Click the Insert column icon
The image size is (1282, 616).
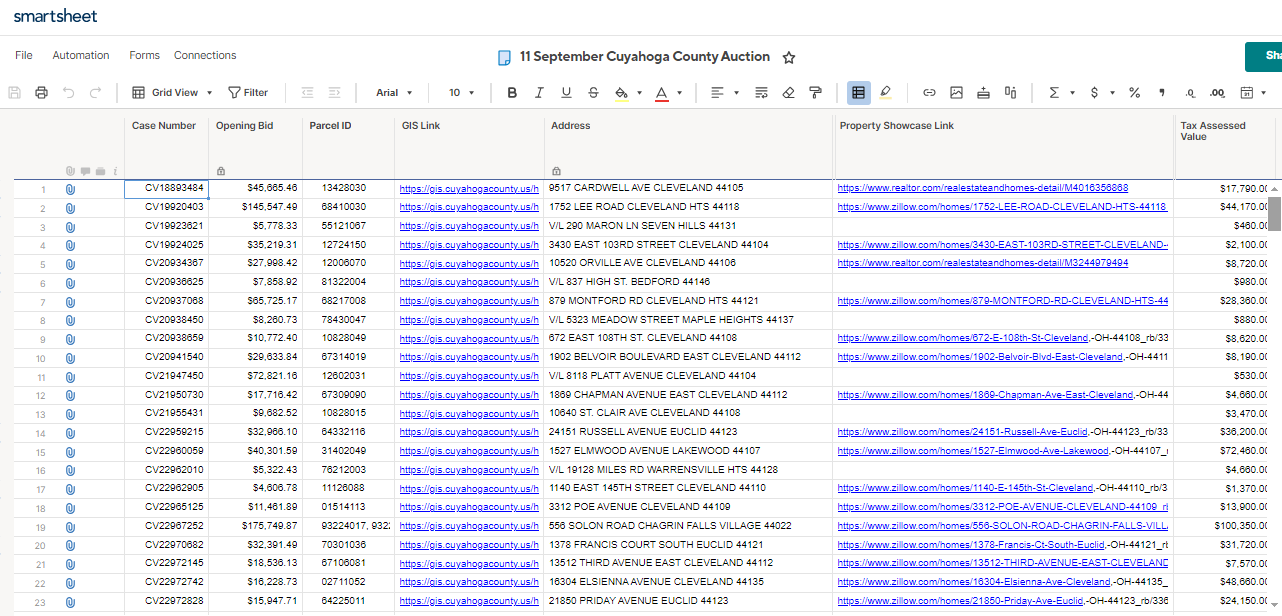[1010, 93]
